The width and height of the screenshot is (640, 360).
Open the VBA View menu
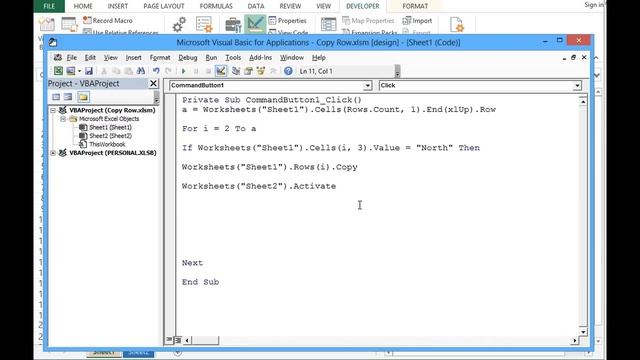point(111,58)
